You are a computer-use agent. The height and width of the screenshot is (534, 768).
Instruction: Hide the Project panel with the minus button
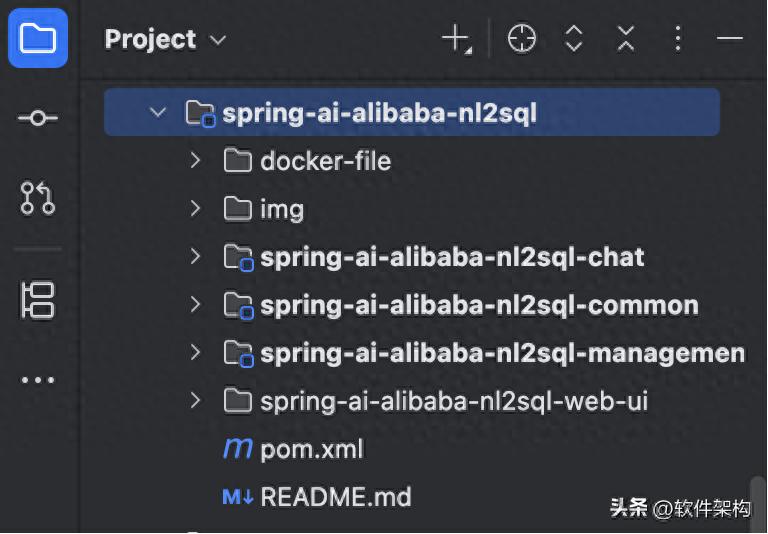coord(730,39)
